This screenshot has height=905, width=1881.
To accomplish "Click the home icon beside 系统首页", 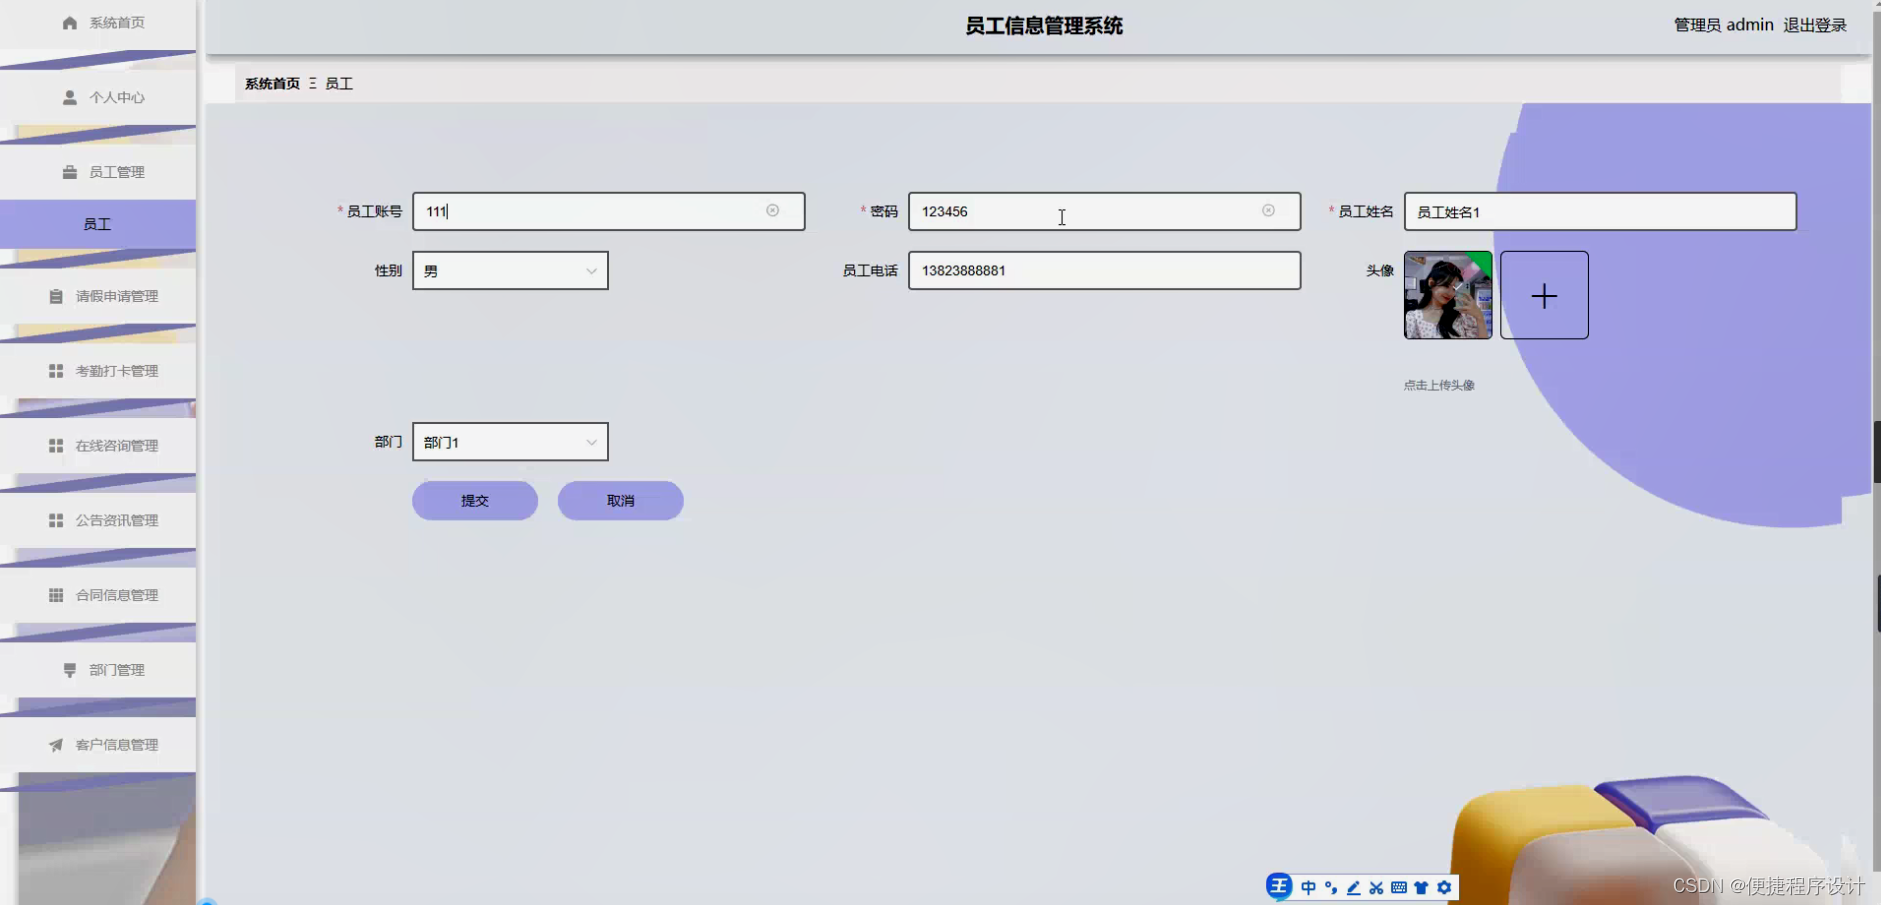I will (x=68, y=21).
